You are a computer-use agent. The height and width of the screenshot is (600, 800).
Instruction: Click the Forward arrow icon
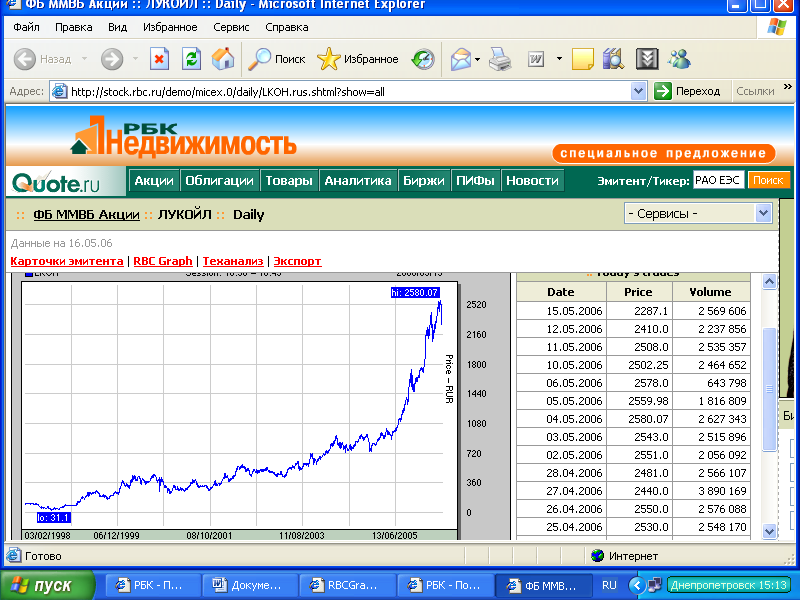[112, 59]
